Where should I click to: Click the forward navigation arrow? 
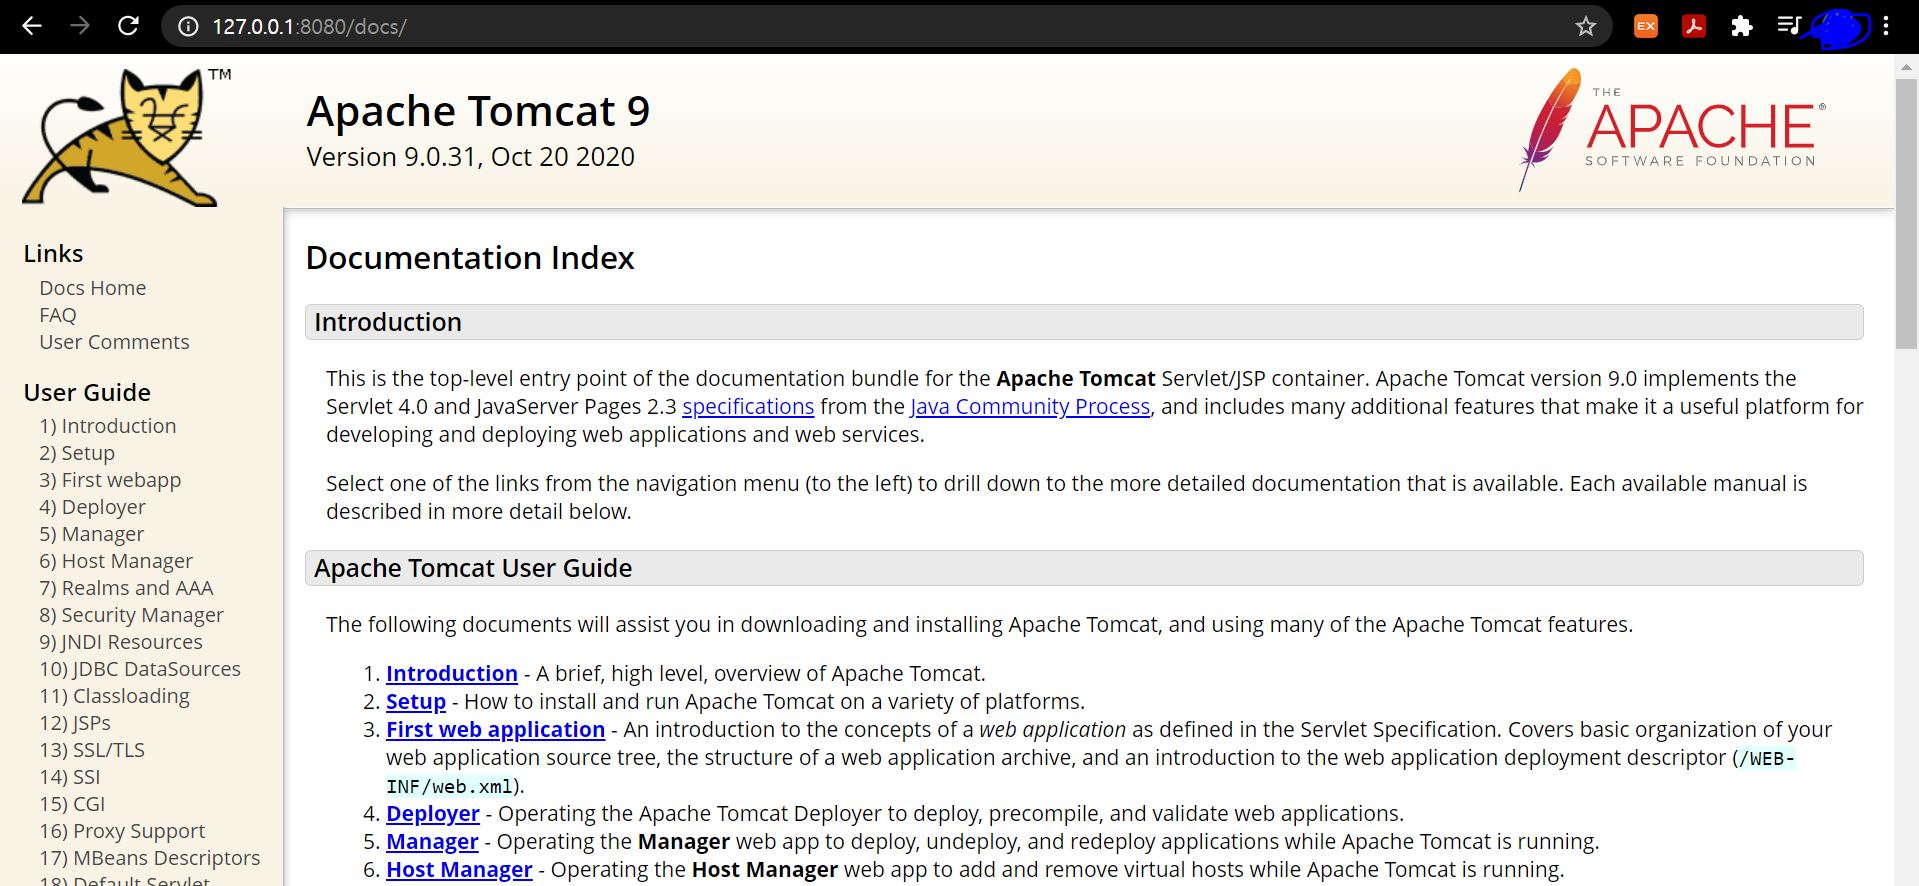coord(80,26)
